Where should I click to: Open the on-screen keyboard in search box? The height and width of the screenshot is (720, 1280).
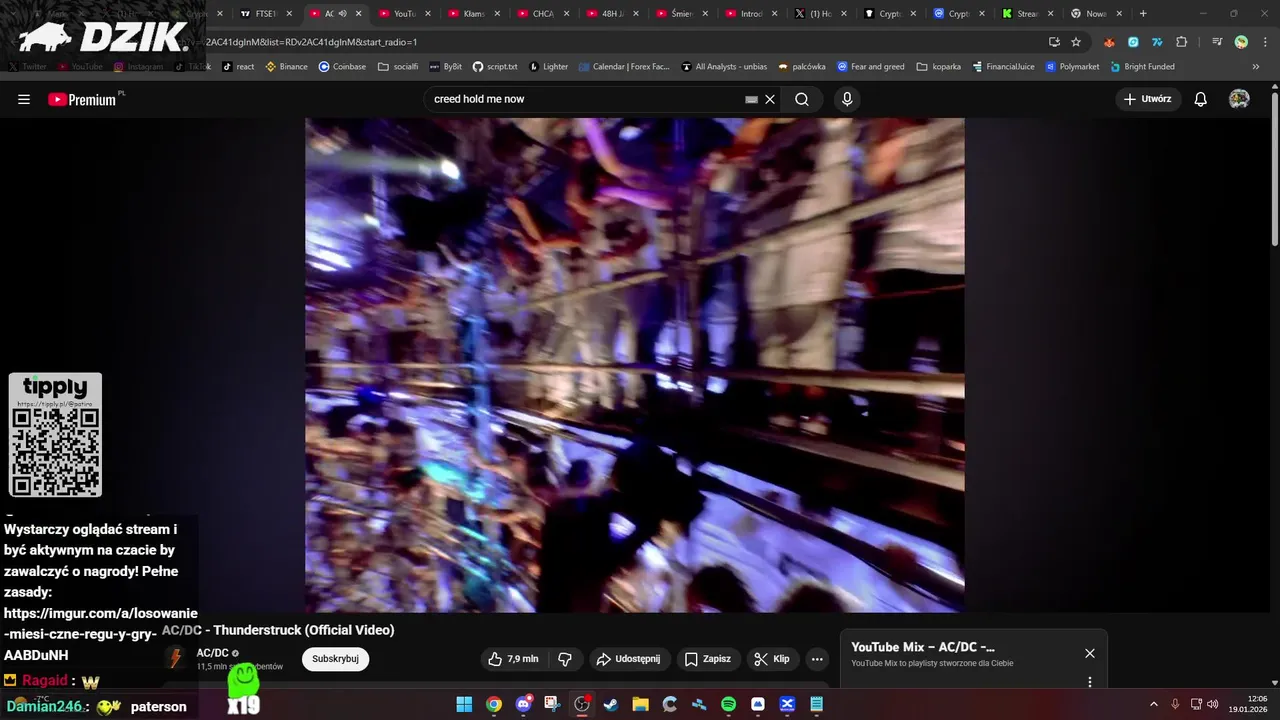pos(752,100)
